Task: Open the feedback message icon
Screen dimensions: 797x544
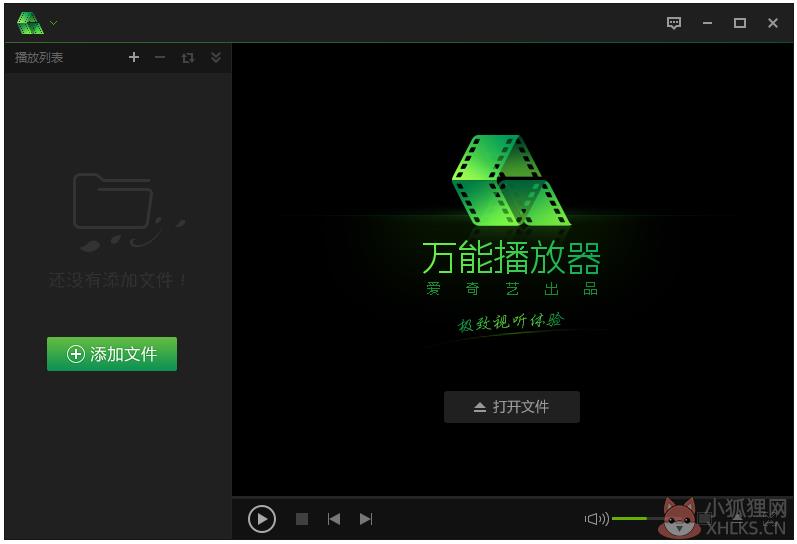Action: pyautogui.click(x=673, y=23)
